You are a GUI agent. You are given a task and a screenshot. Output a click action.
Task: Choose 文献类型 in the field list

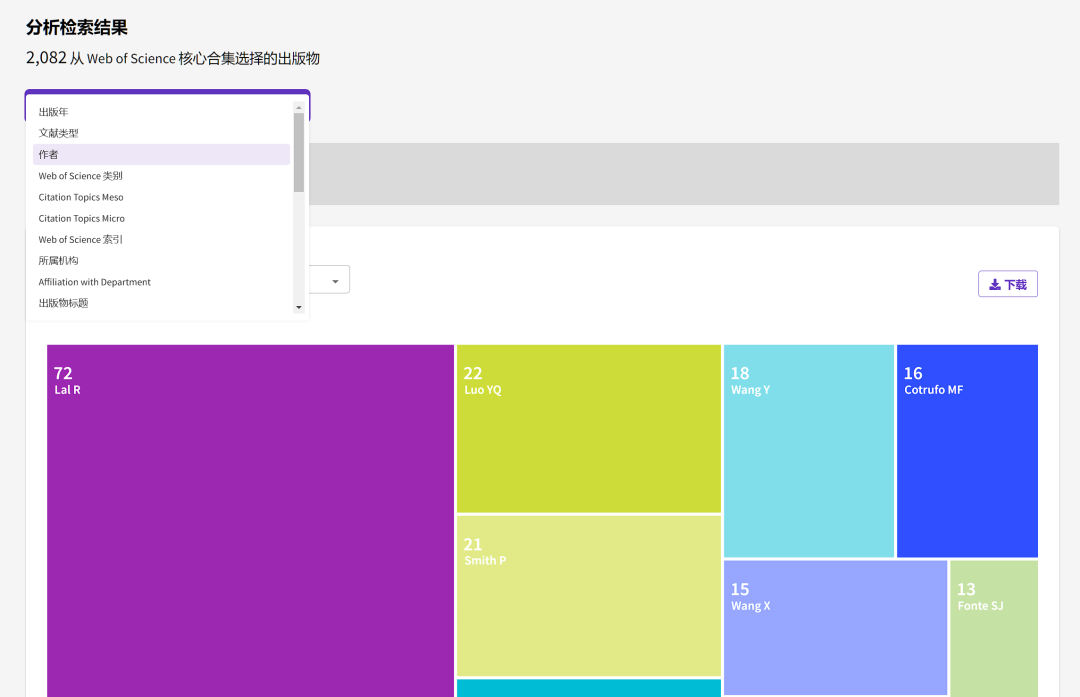(x=59, y=133)
